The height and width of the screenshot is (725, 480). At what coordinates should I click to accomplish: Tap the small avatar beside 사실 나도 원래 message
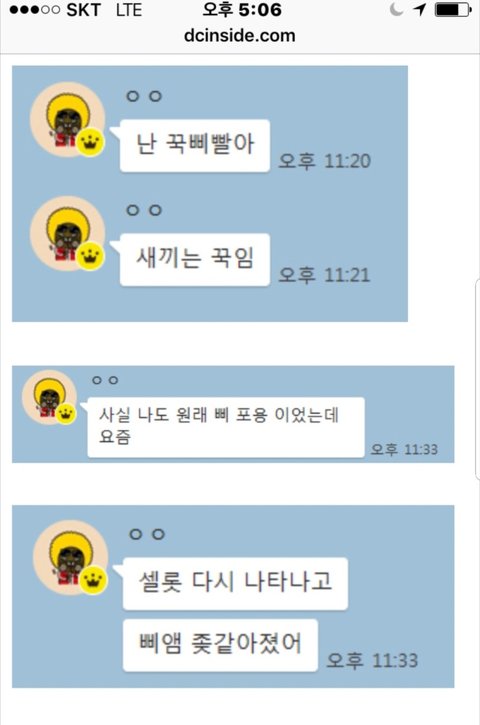point(49,397)
